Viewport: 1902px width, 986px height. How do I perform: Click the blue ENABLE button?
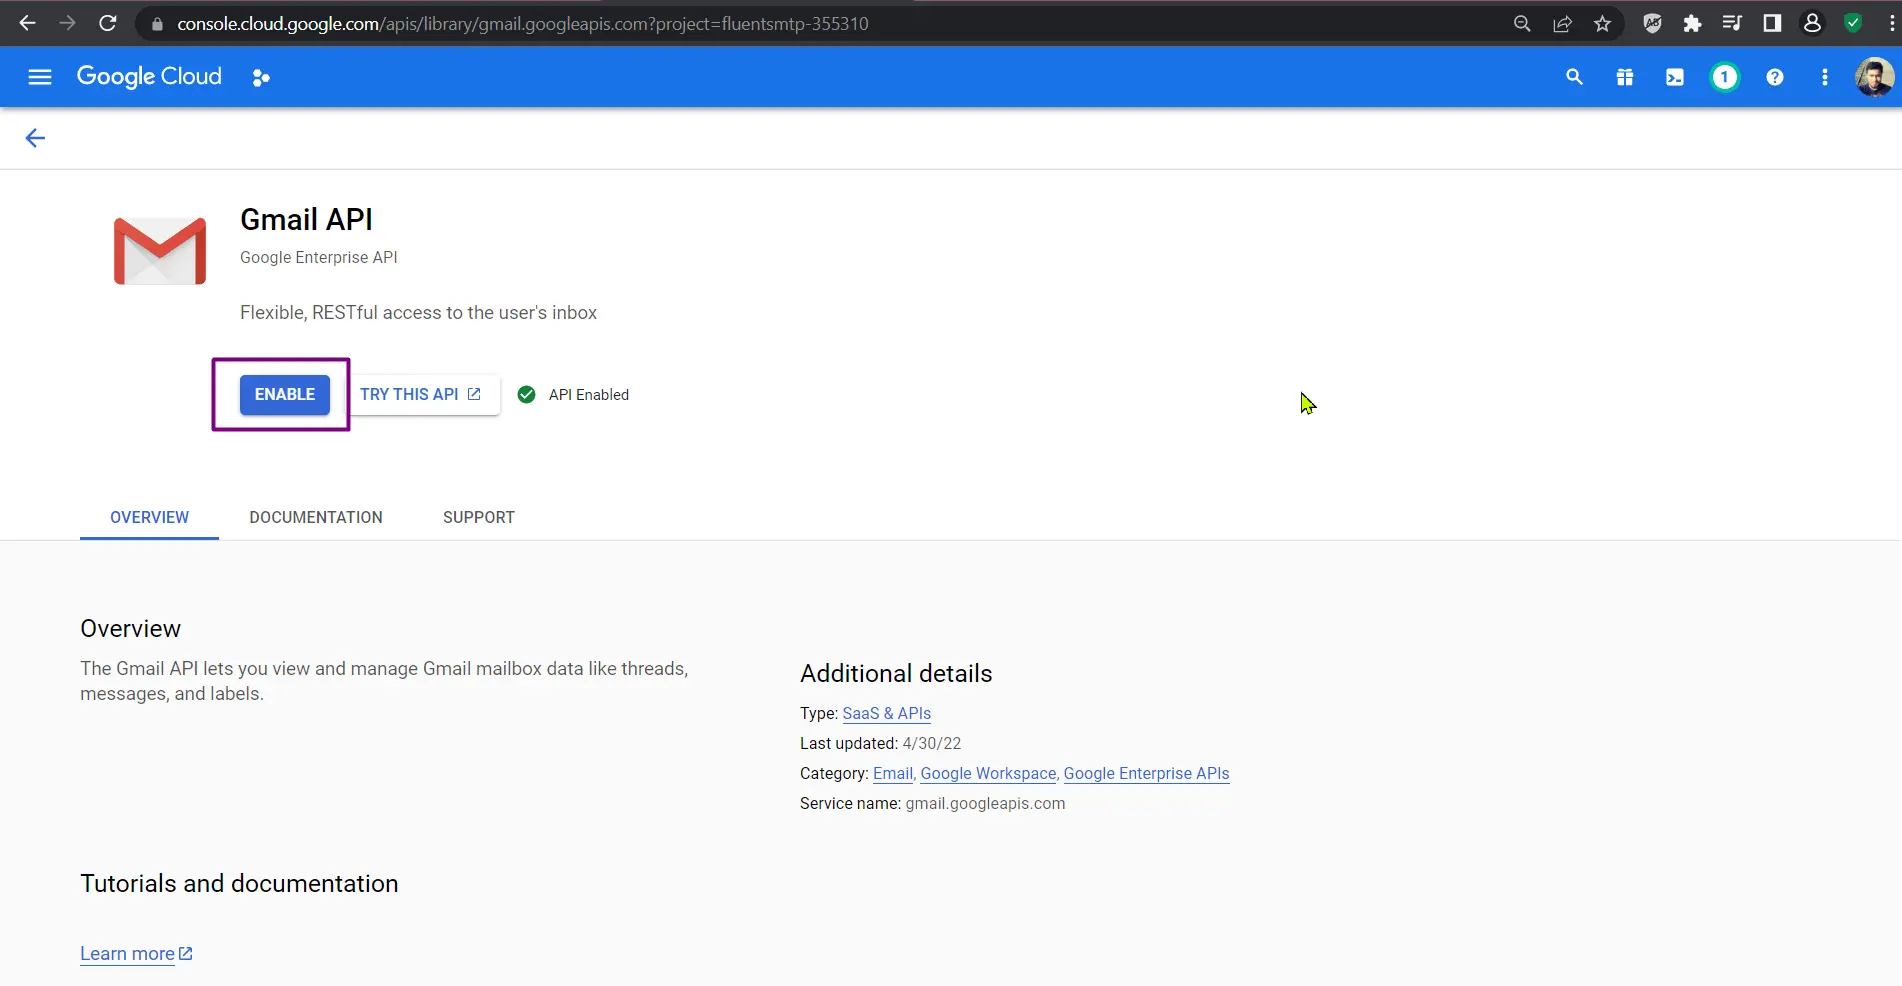tap(284, 394)
